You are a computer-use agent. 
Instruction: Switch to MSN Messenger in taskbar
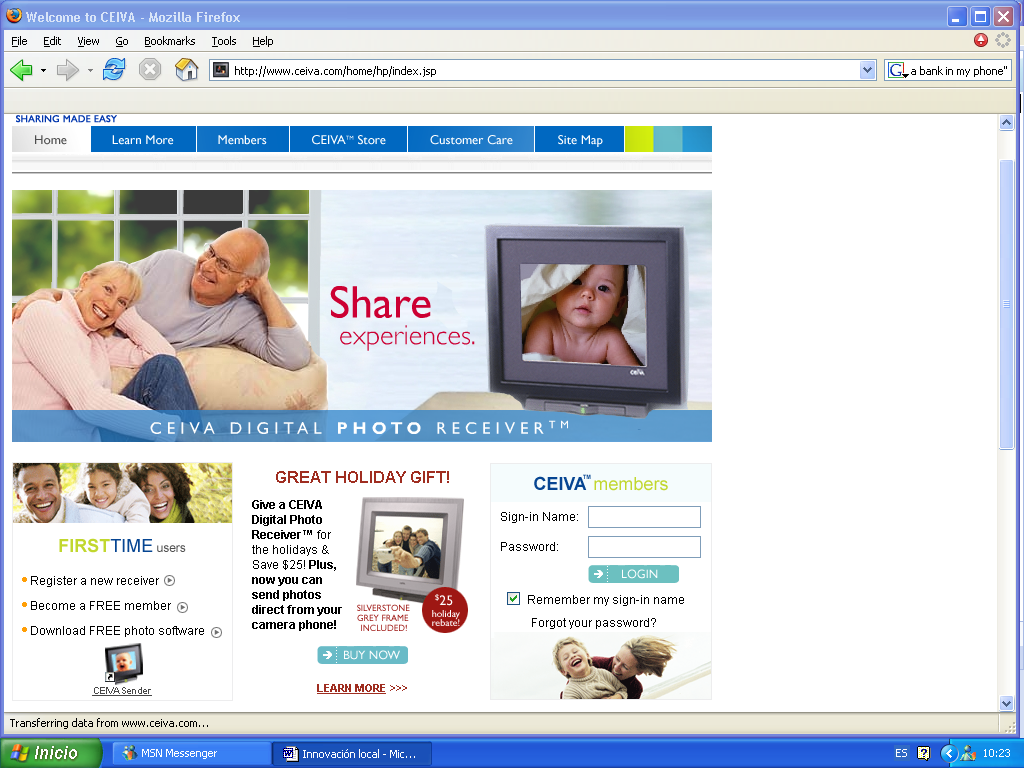tap(192, 754)
